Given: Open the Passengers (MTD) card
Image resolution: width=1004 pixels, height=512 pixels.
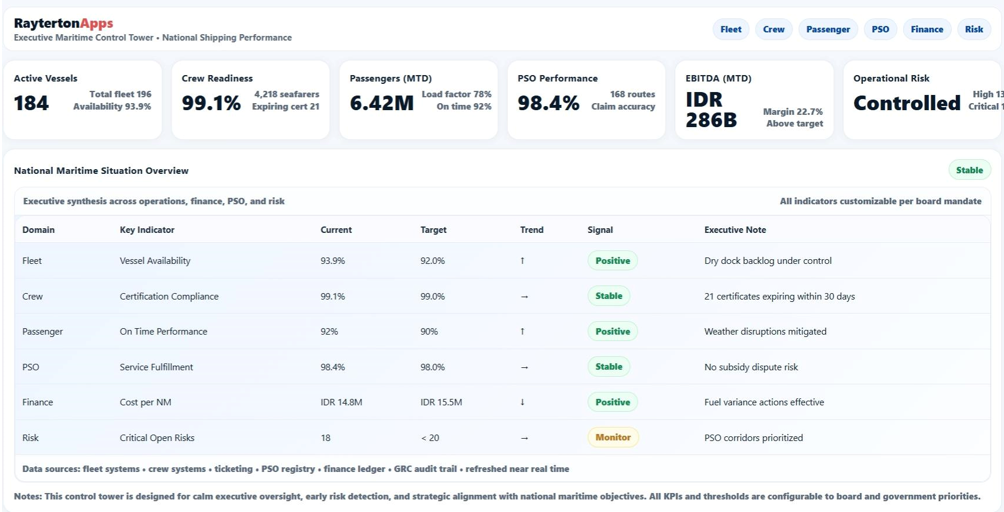Looking at the screenshot, I should [418, 100].
